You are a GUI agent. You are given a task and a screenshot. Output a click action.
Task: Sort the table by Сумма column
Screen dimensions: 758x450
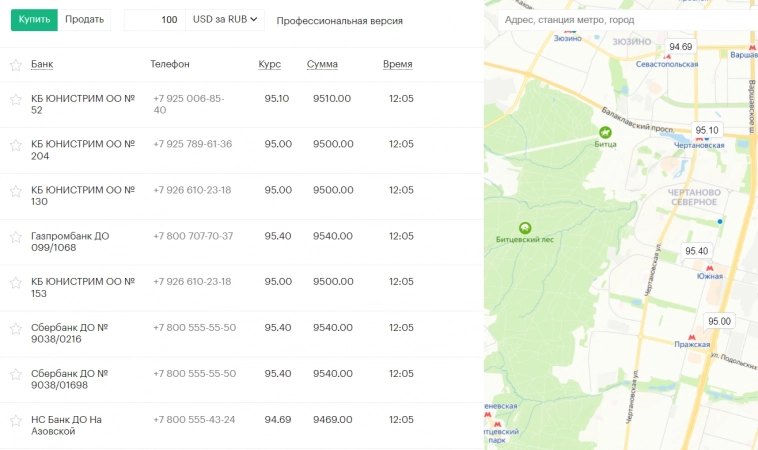[322, 65]
